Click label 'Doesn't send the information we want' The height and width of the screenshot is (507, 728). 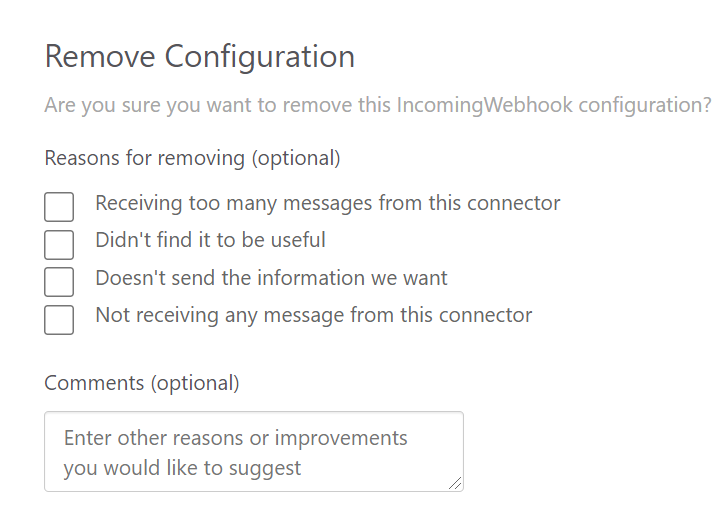click(272, 278)
